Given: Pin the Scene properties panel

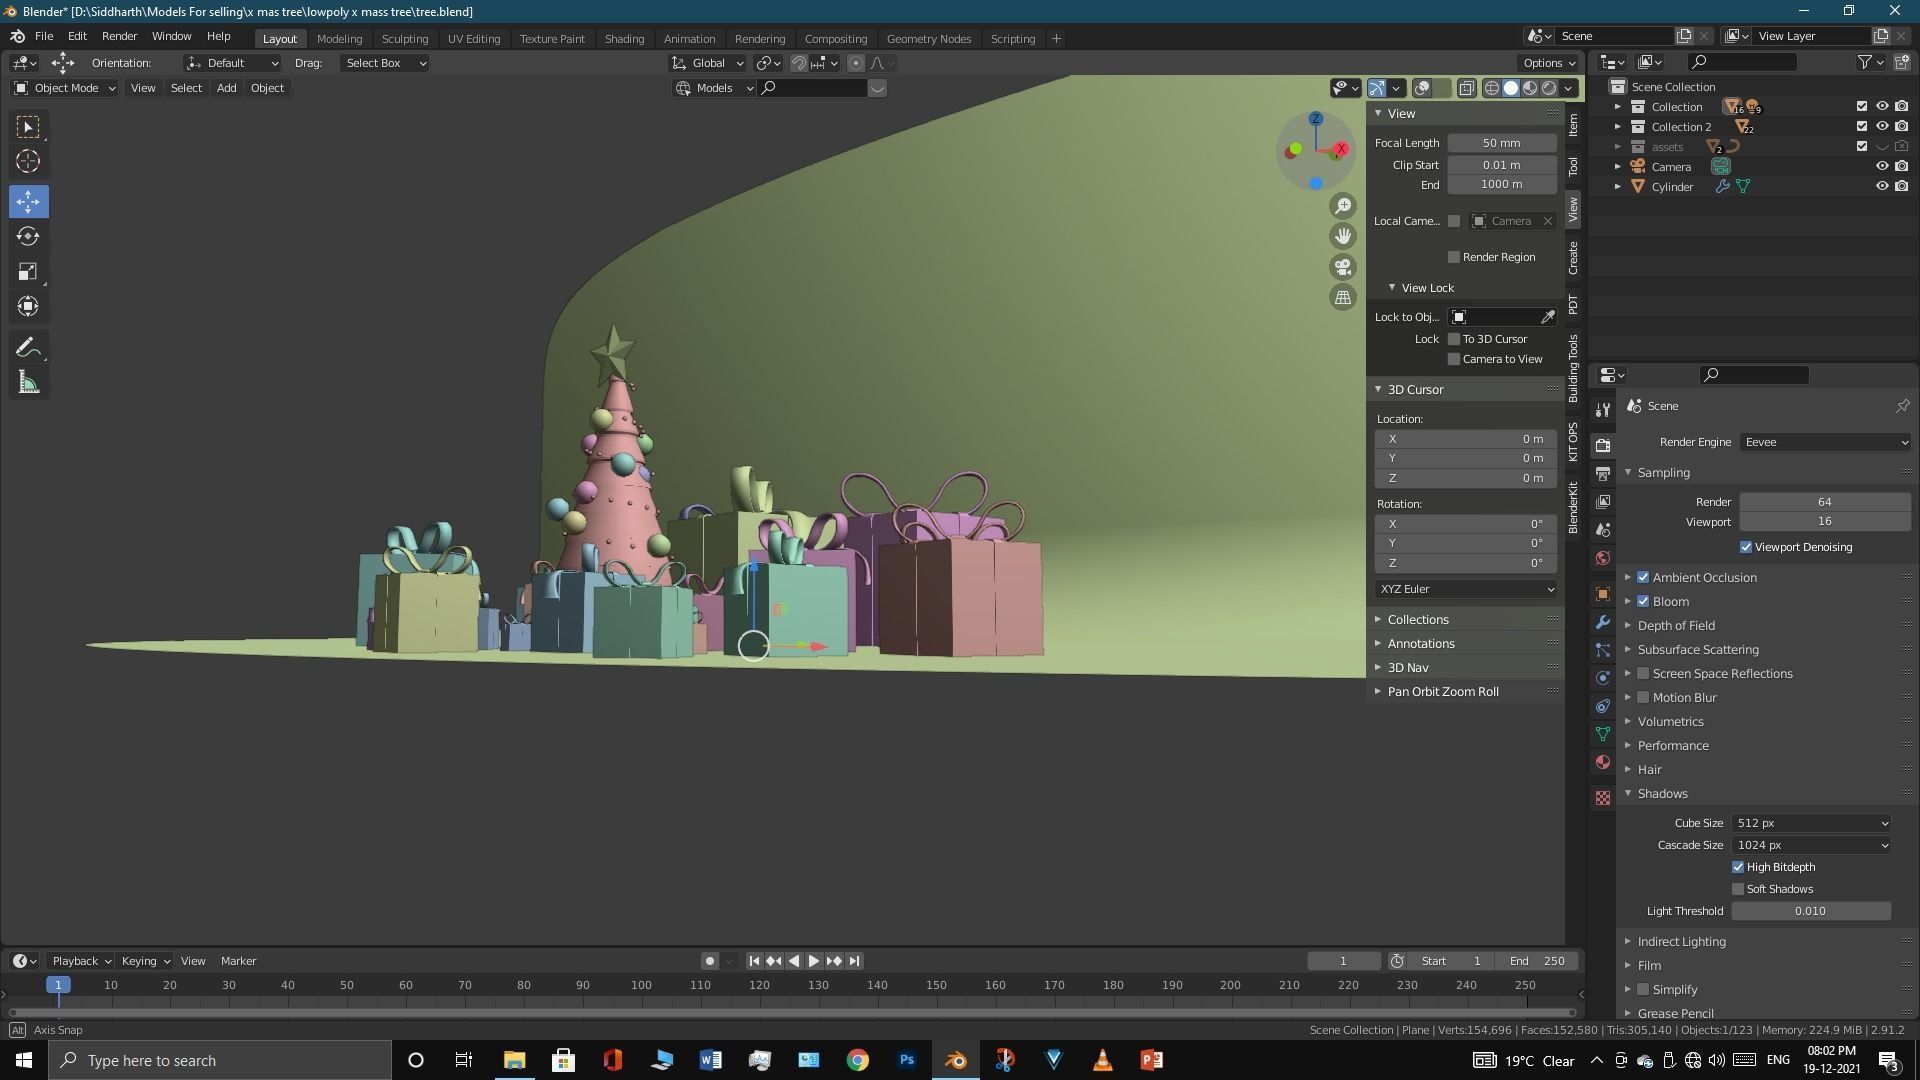Looking at the screenshot, I should click(1902, 406).
